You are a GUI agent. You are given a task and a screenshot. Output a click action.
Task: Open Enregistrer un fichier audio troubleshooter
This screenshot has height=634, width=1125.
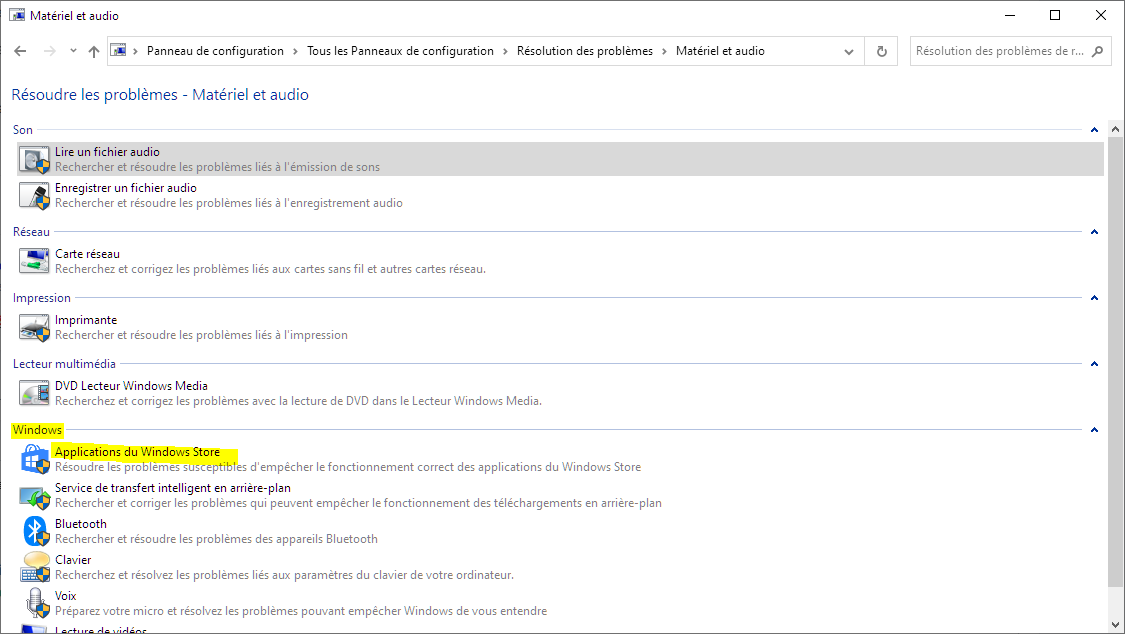pyautogui.click(x=126, y=188)
